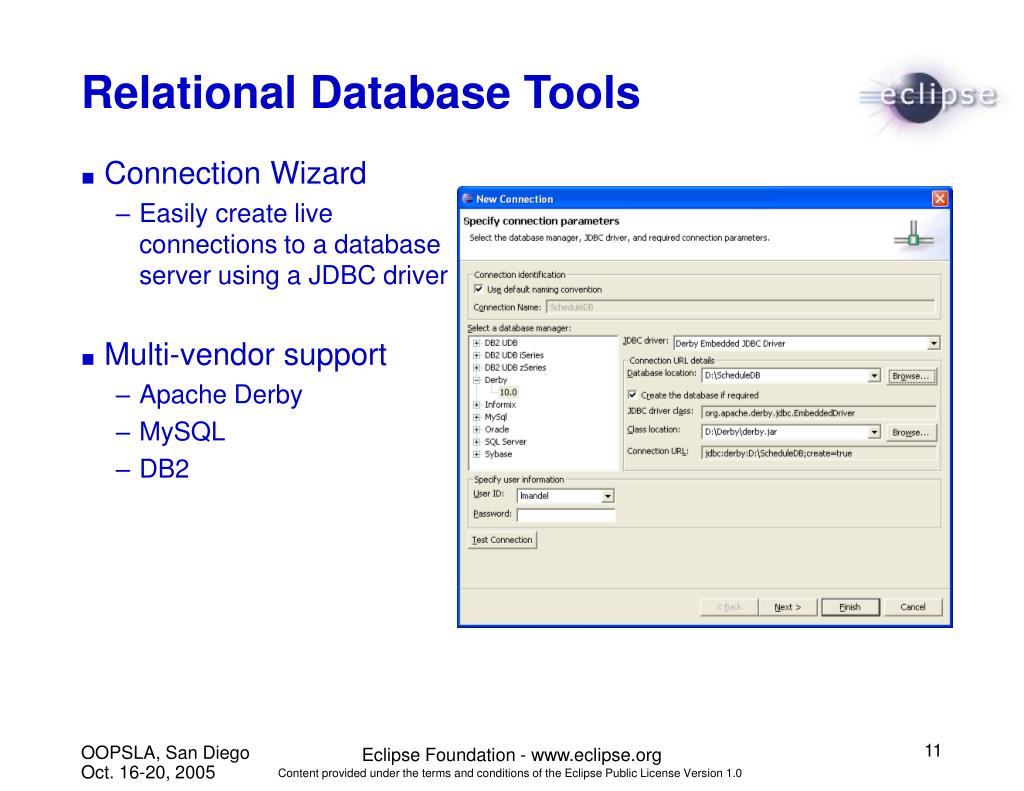Select Derby label in database manager tree
The height and width of the screenshot is (791, 1024).
(496, 380)
